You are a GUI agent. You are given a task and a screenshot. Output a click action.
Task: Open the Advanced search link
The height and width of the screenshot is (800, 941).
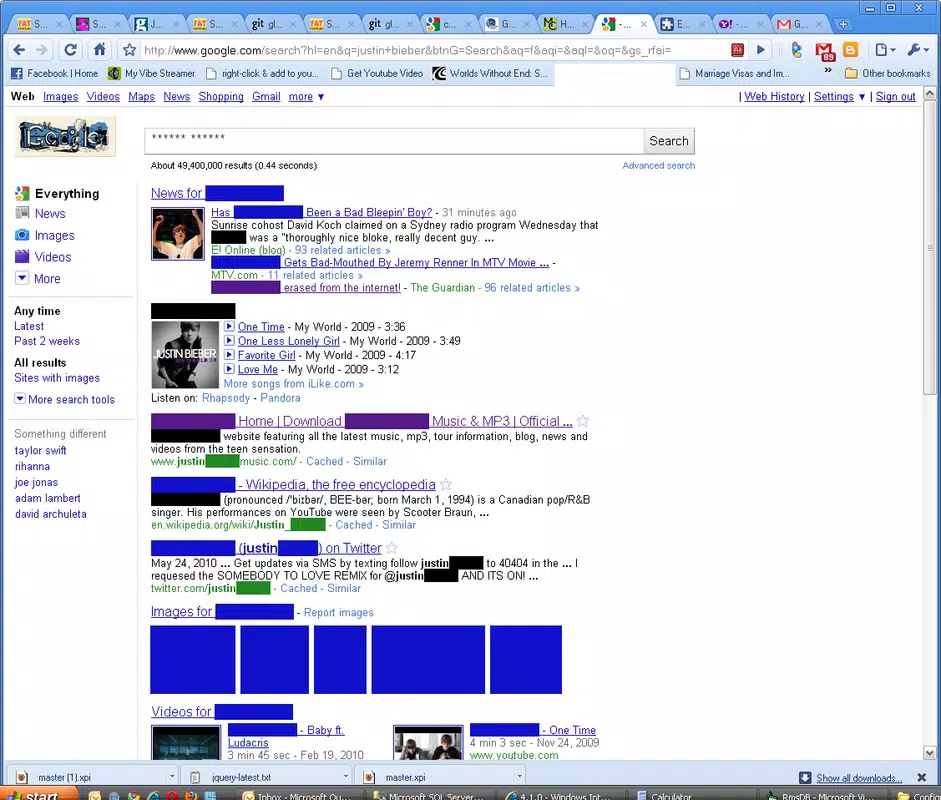[x=658, y=166]
